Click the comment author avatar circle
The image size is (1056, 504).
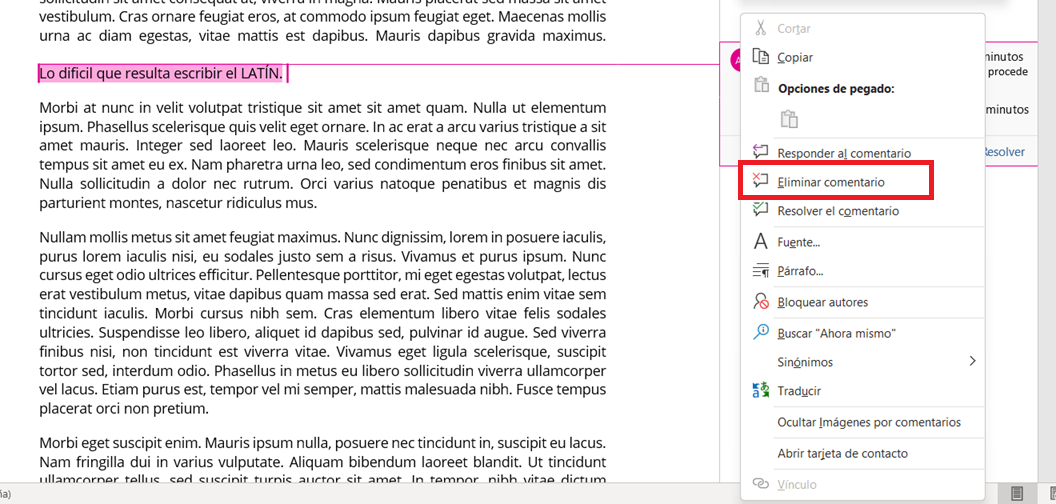(735, 60)
